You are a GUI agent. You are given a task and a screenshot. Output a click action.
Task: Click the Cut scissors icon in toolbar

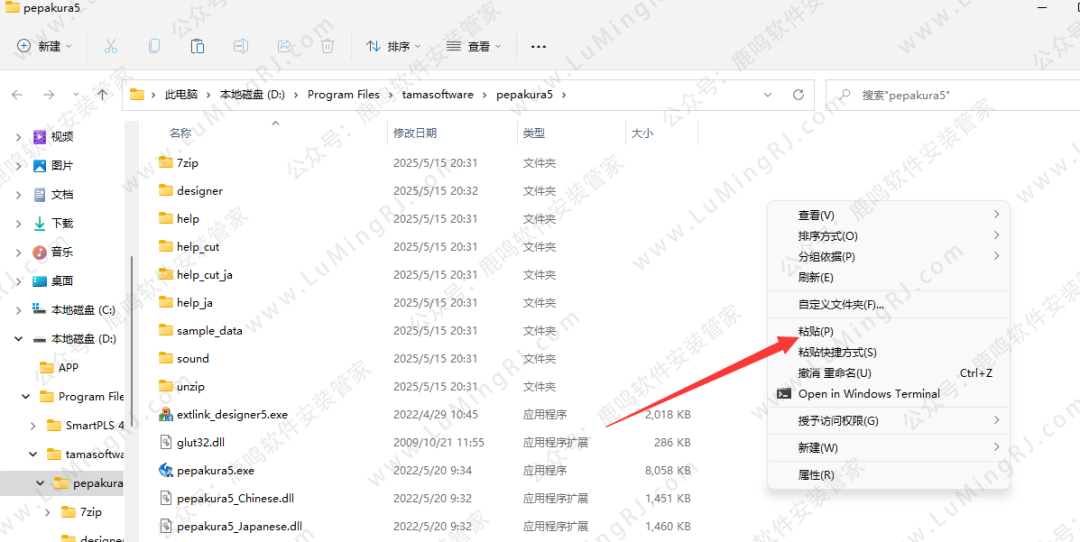point(111,46)
